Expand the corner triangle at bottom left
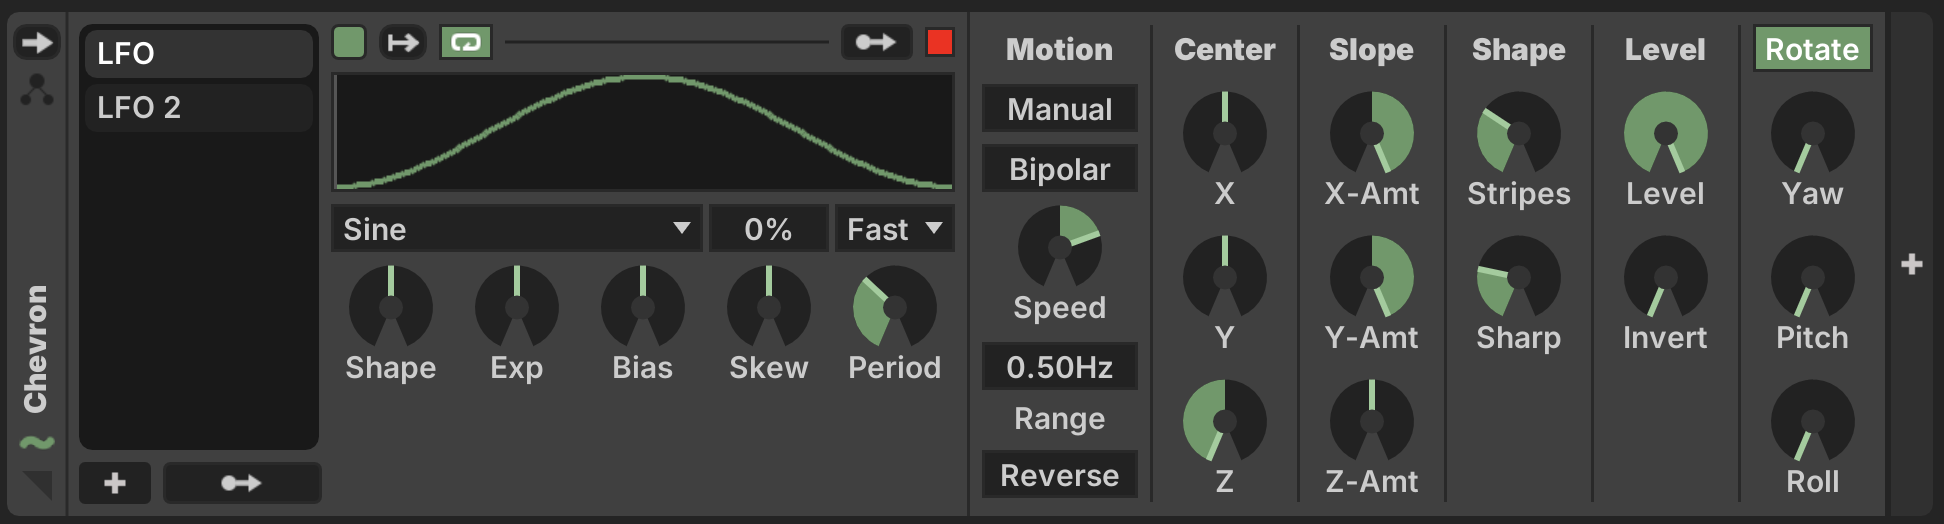 point(38,484)
